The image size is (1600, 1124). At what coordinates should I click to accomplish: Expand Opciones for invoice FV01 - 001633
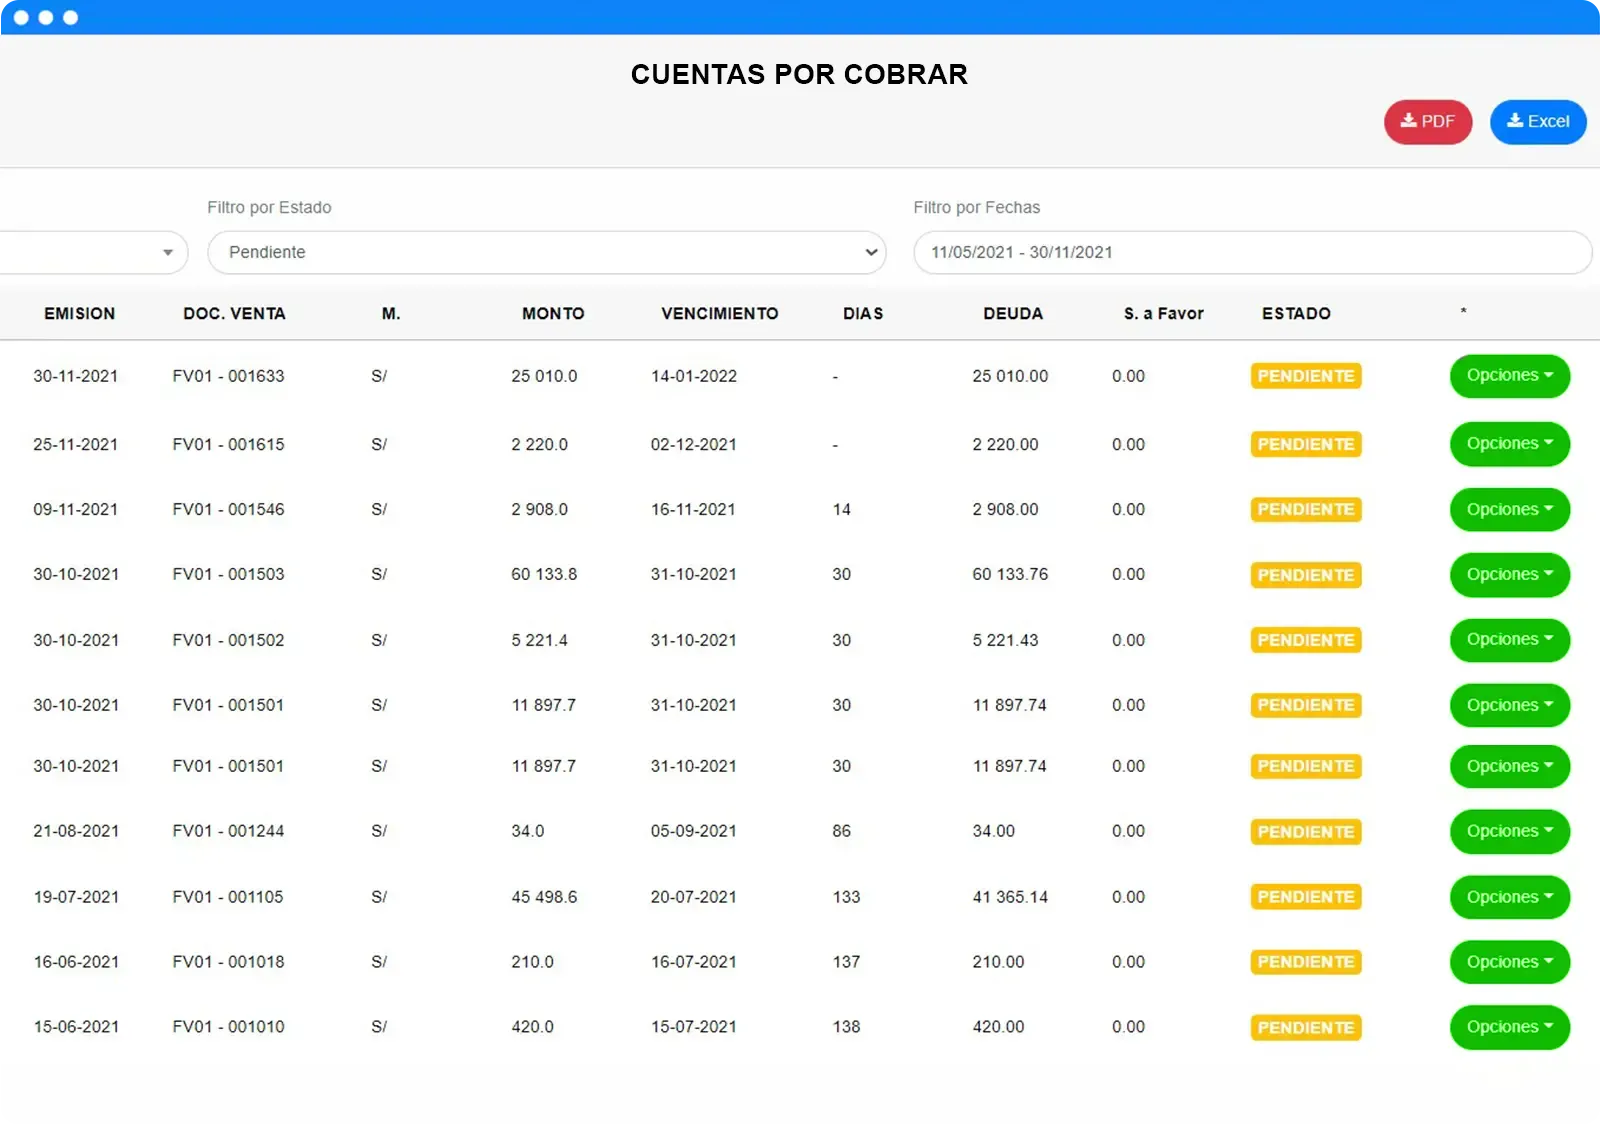[1509, 376]
